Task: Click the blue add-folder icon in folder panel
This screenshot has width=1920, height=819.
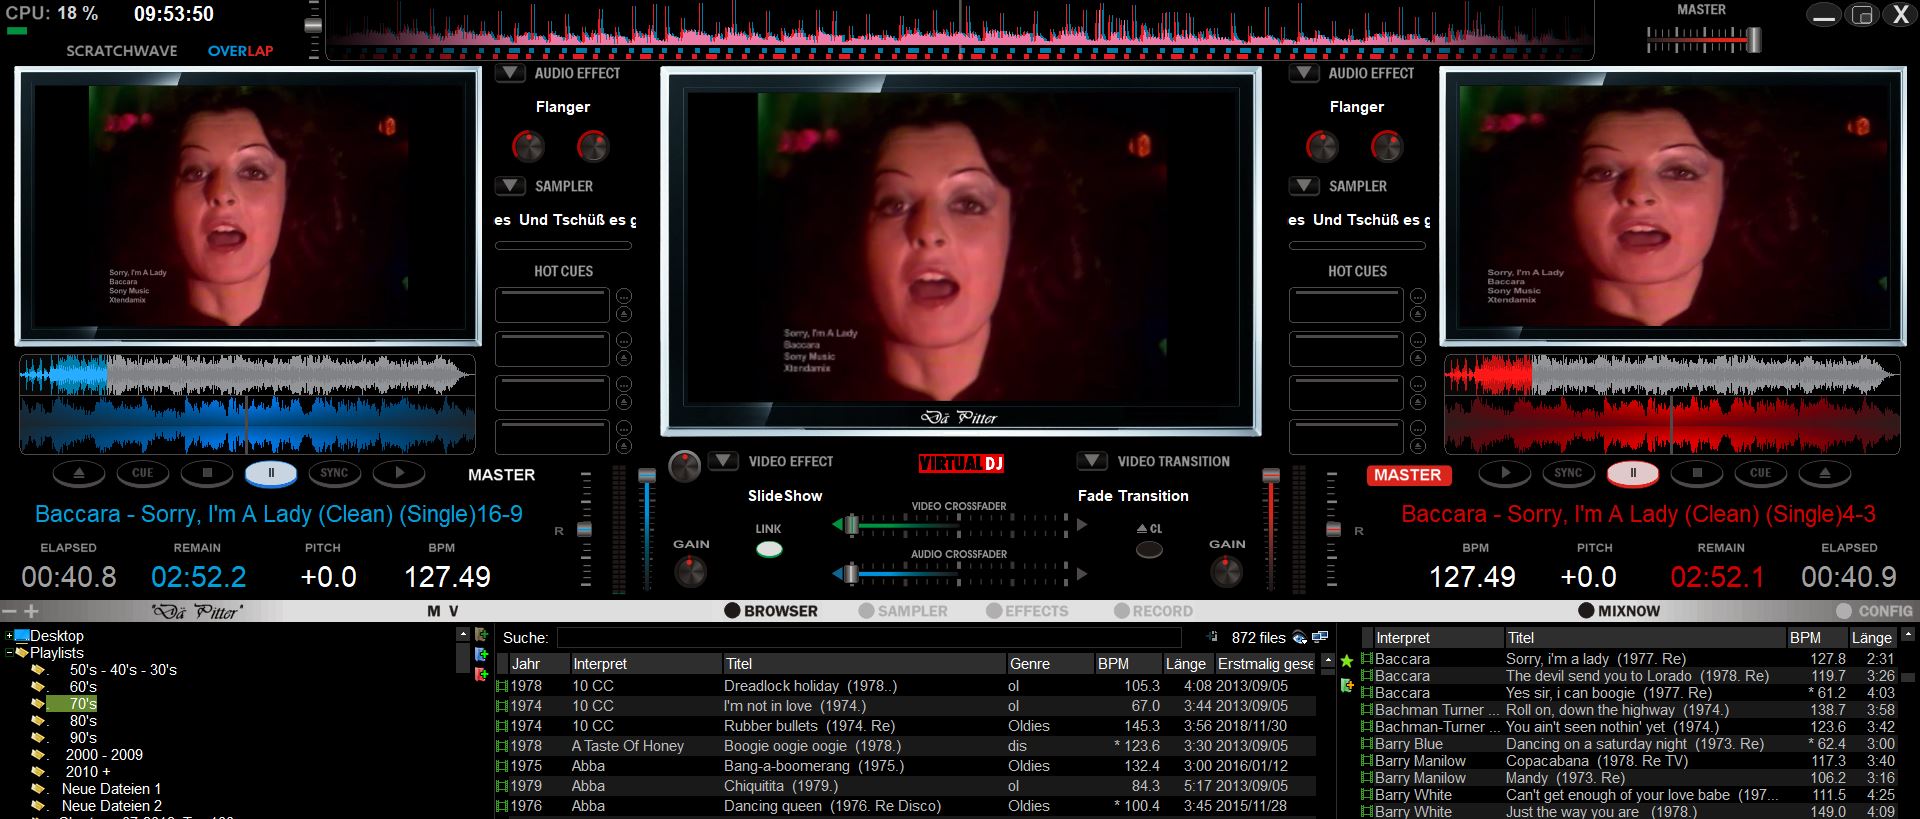Action: [481, 655]
